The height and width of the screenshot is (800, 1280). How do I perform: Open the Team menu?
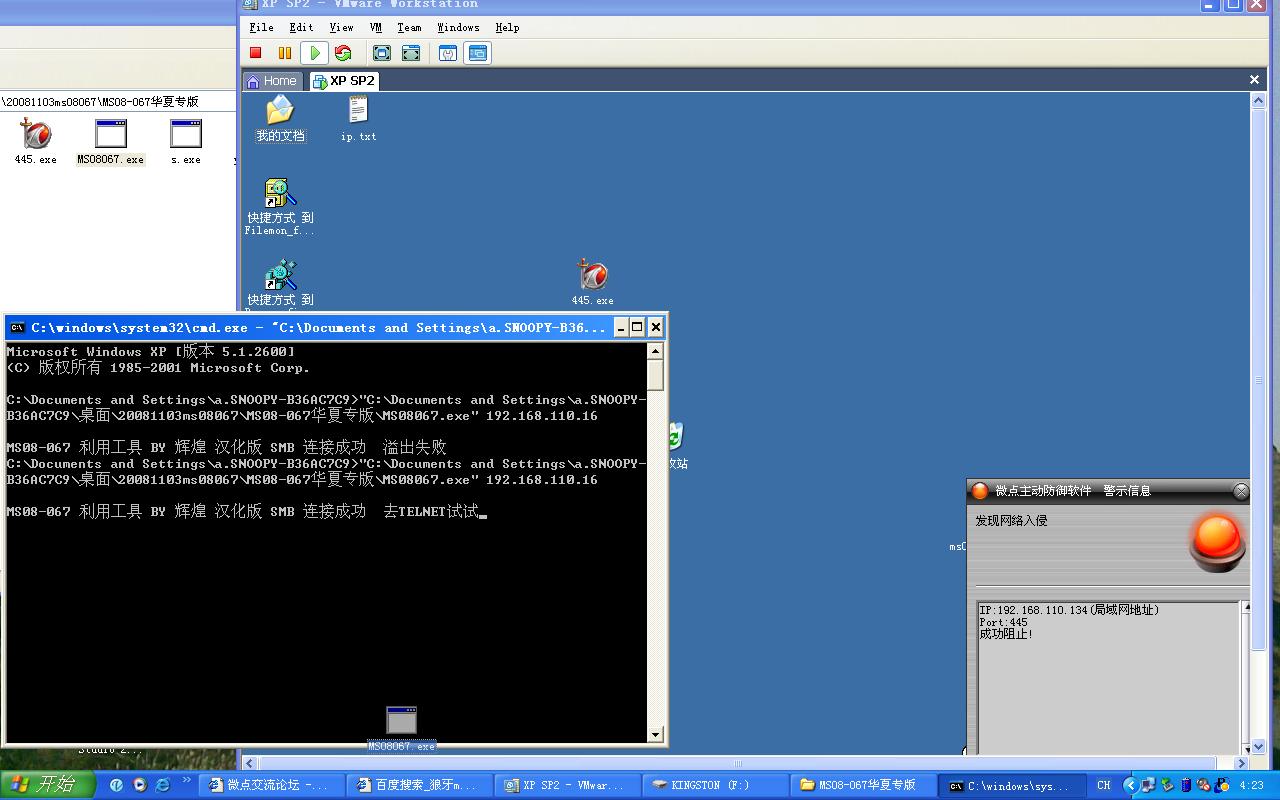click(x=409, y=28)
